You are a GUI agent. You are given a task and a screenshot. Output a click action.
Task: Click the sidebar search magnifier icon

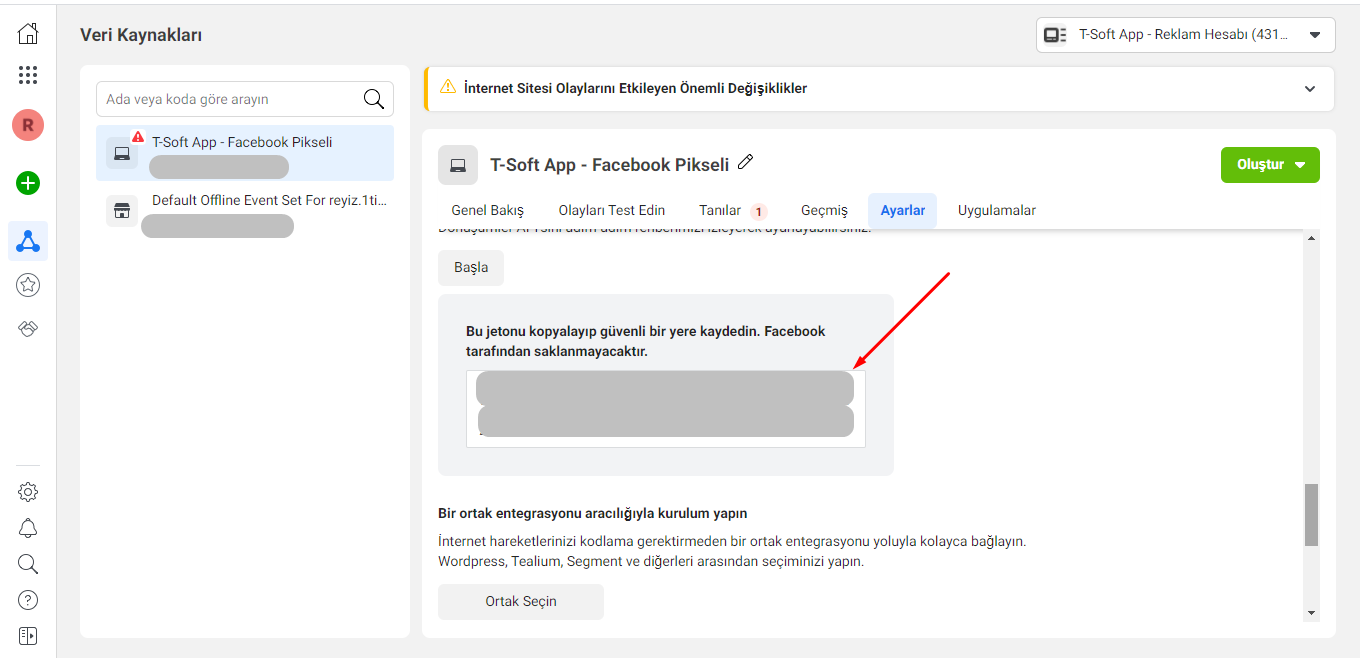click(28, 564)
